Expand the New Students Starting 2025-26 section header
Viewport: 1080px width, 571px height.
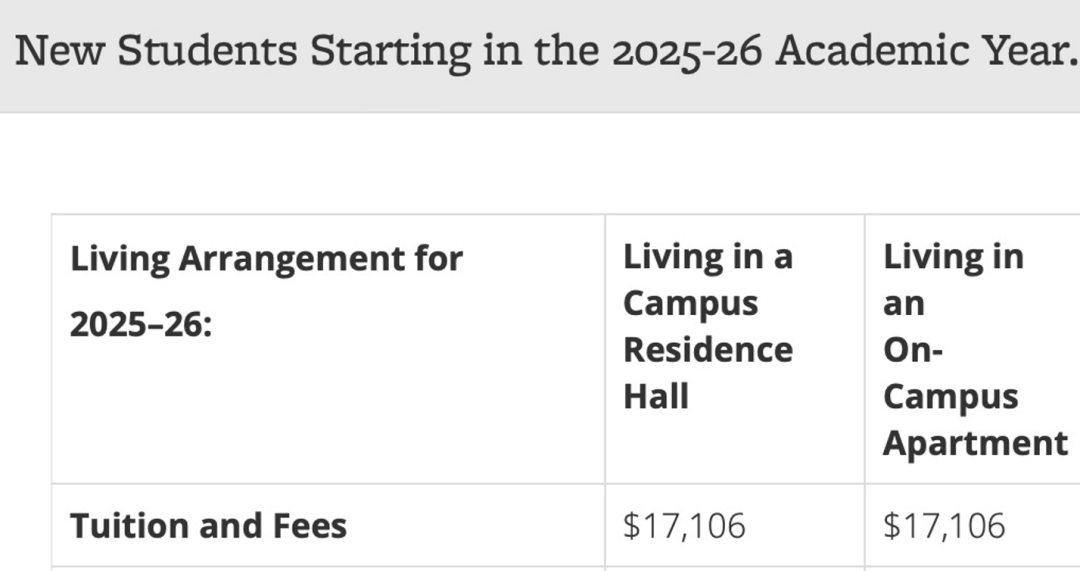click(x=540, y=55)
